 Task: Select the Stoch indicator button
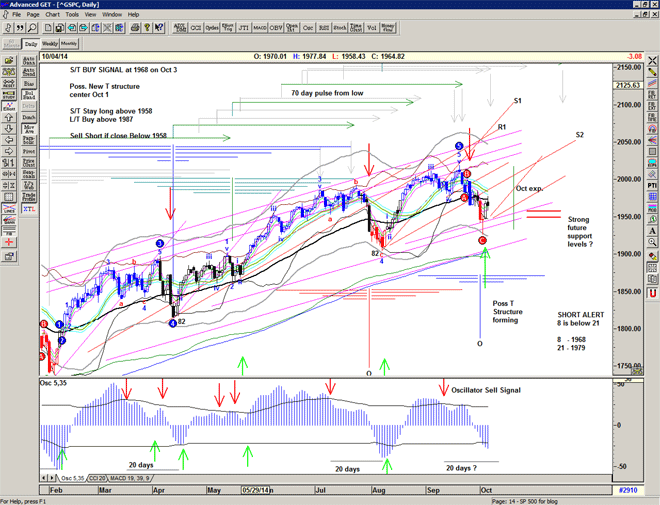point(339,29)
